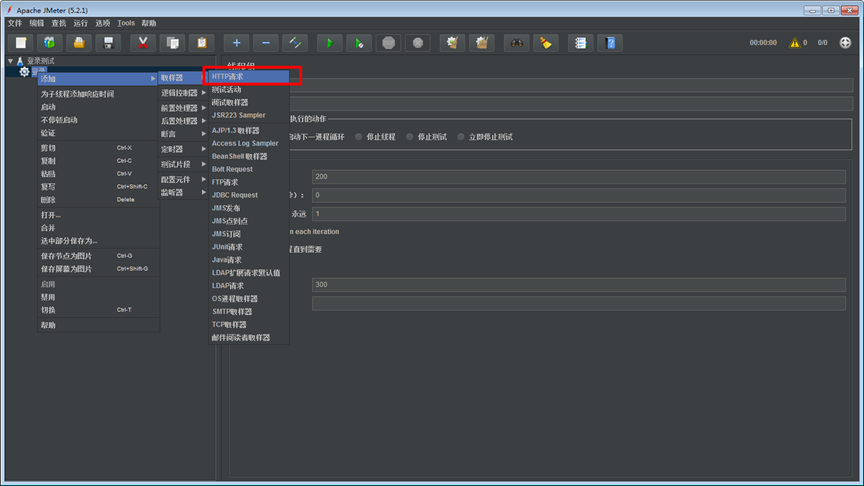Click the Clear all icon
The height and width of the screenshot is (486, 864).
482,42
